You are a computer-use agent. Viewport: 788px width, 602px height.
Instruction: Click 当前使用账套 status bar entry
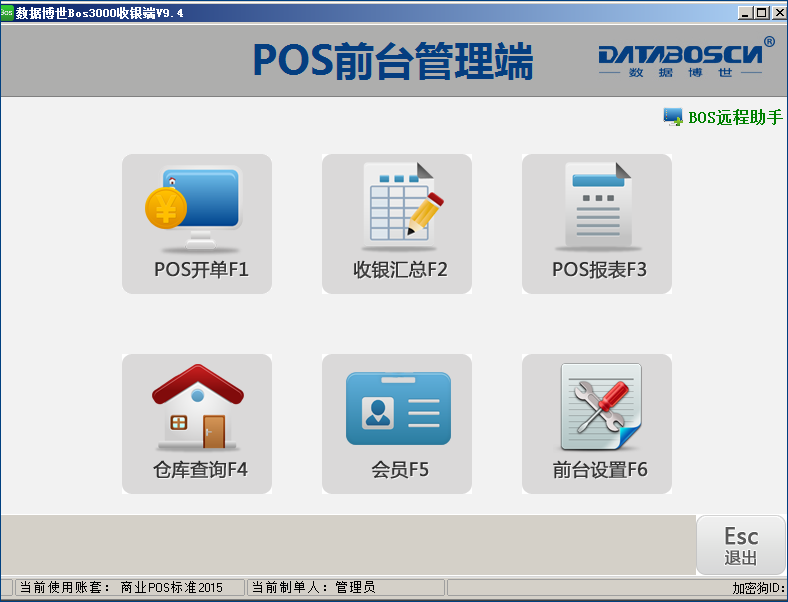tap(130, 587)
